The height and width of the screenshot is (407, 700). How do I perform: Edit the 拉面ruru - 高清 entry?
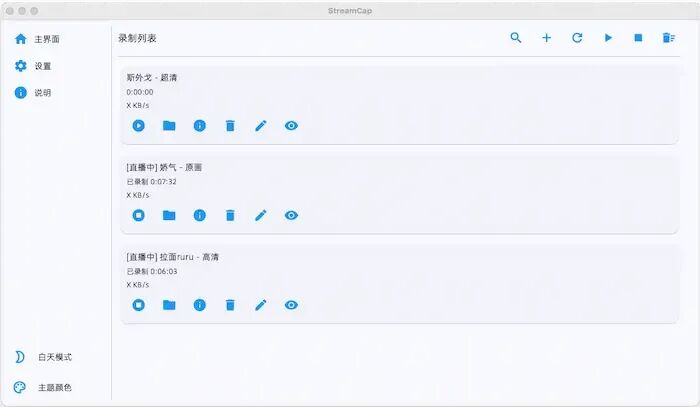pyautogui.click(x=261, y=305)
